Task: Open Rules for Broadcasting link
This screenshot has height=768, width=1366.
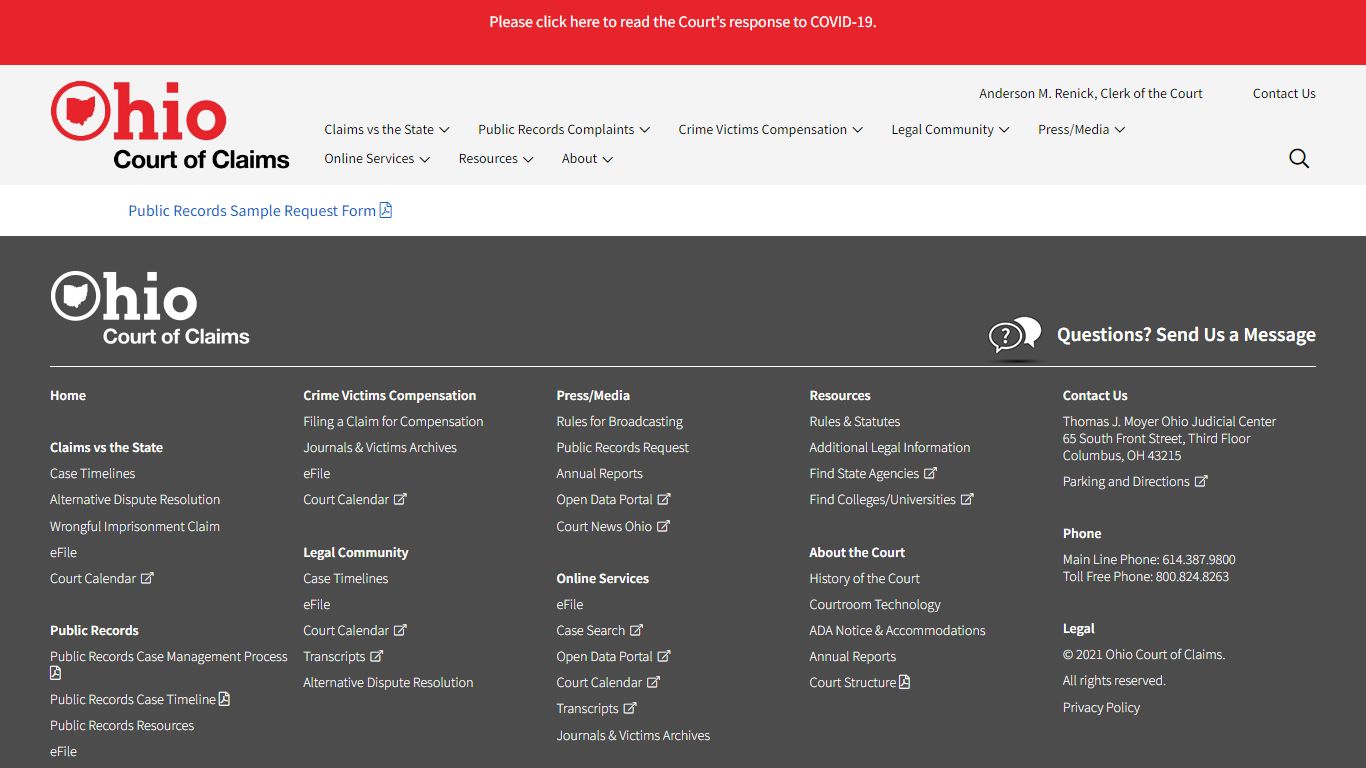Action: click(620, 421)
